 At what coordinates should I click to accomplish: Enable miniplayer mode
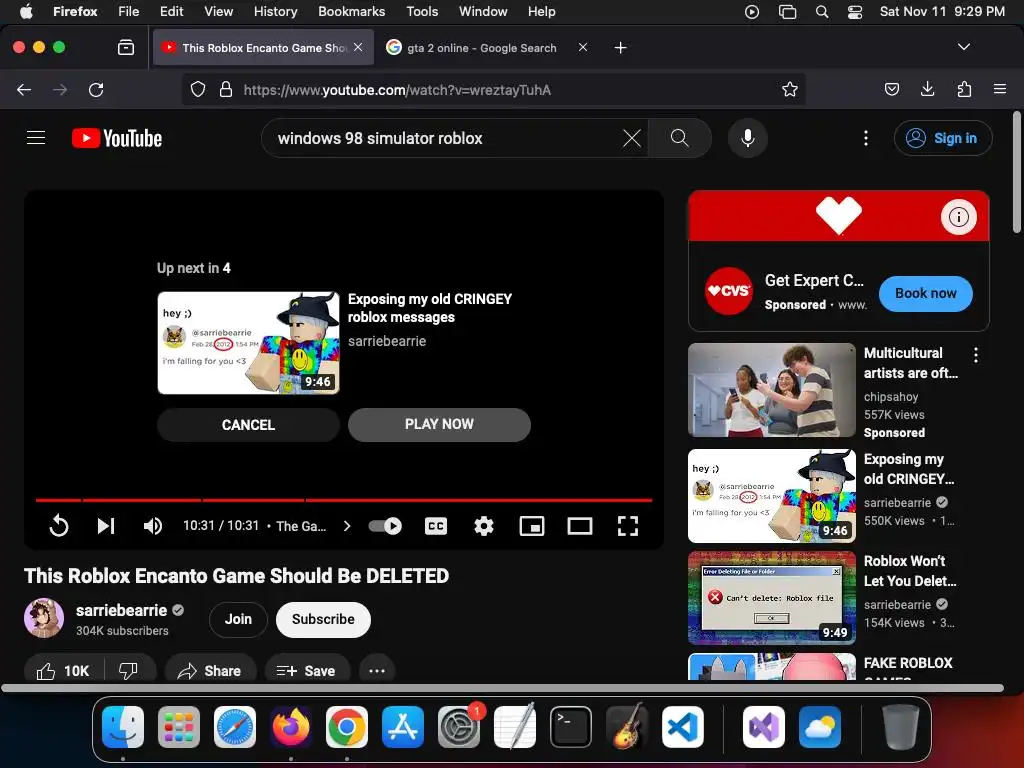point(532,526)
